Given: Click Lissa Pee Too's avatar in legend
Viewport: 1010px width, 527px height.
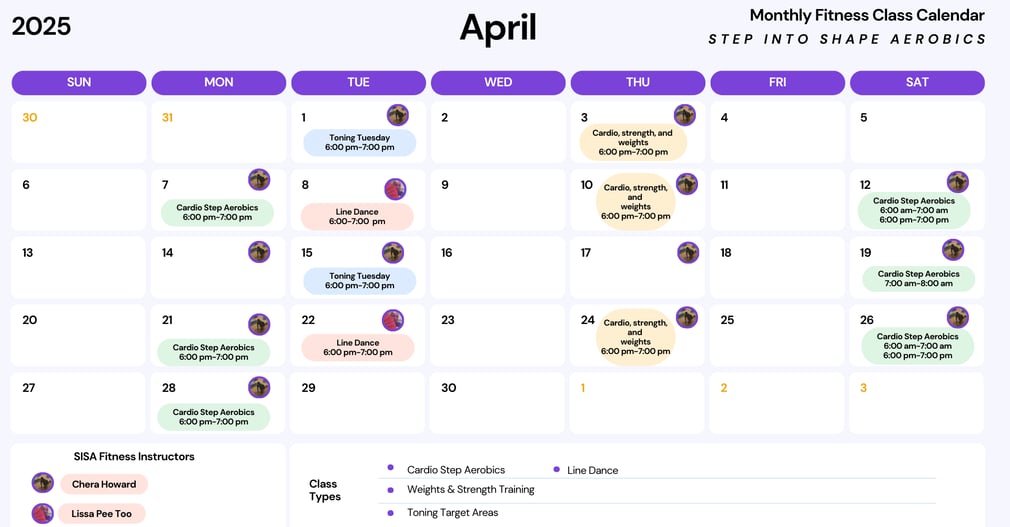Looking at the screenshot, I should 43,513.
